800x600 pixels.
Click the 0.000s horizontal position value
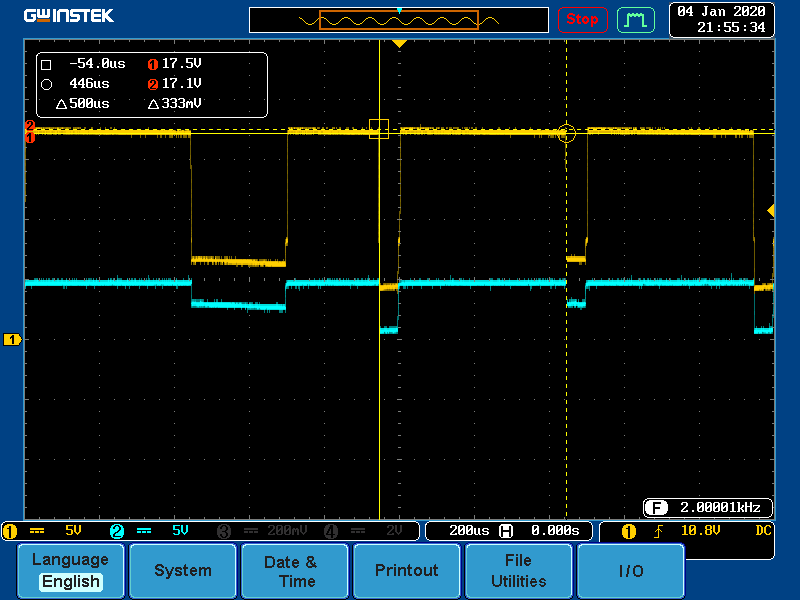(x=555, y=531)
